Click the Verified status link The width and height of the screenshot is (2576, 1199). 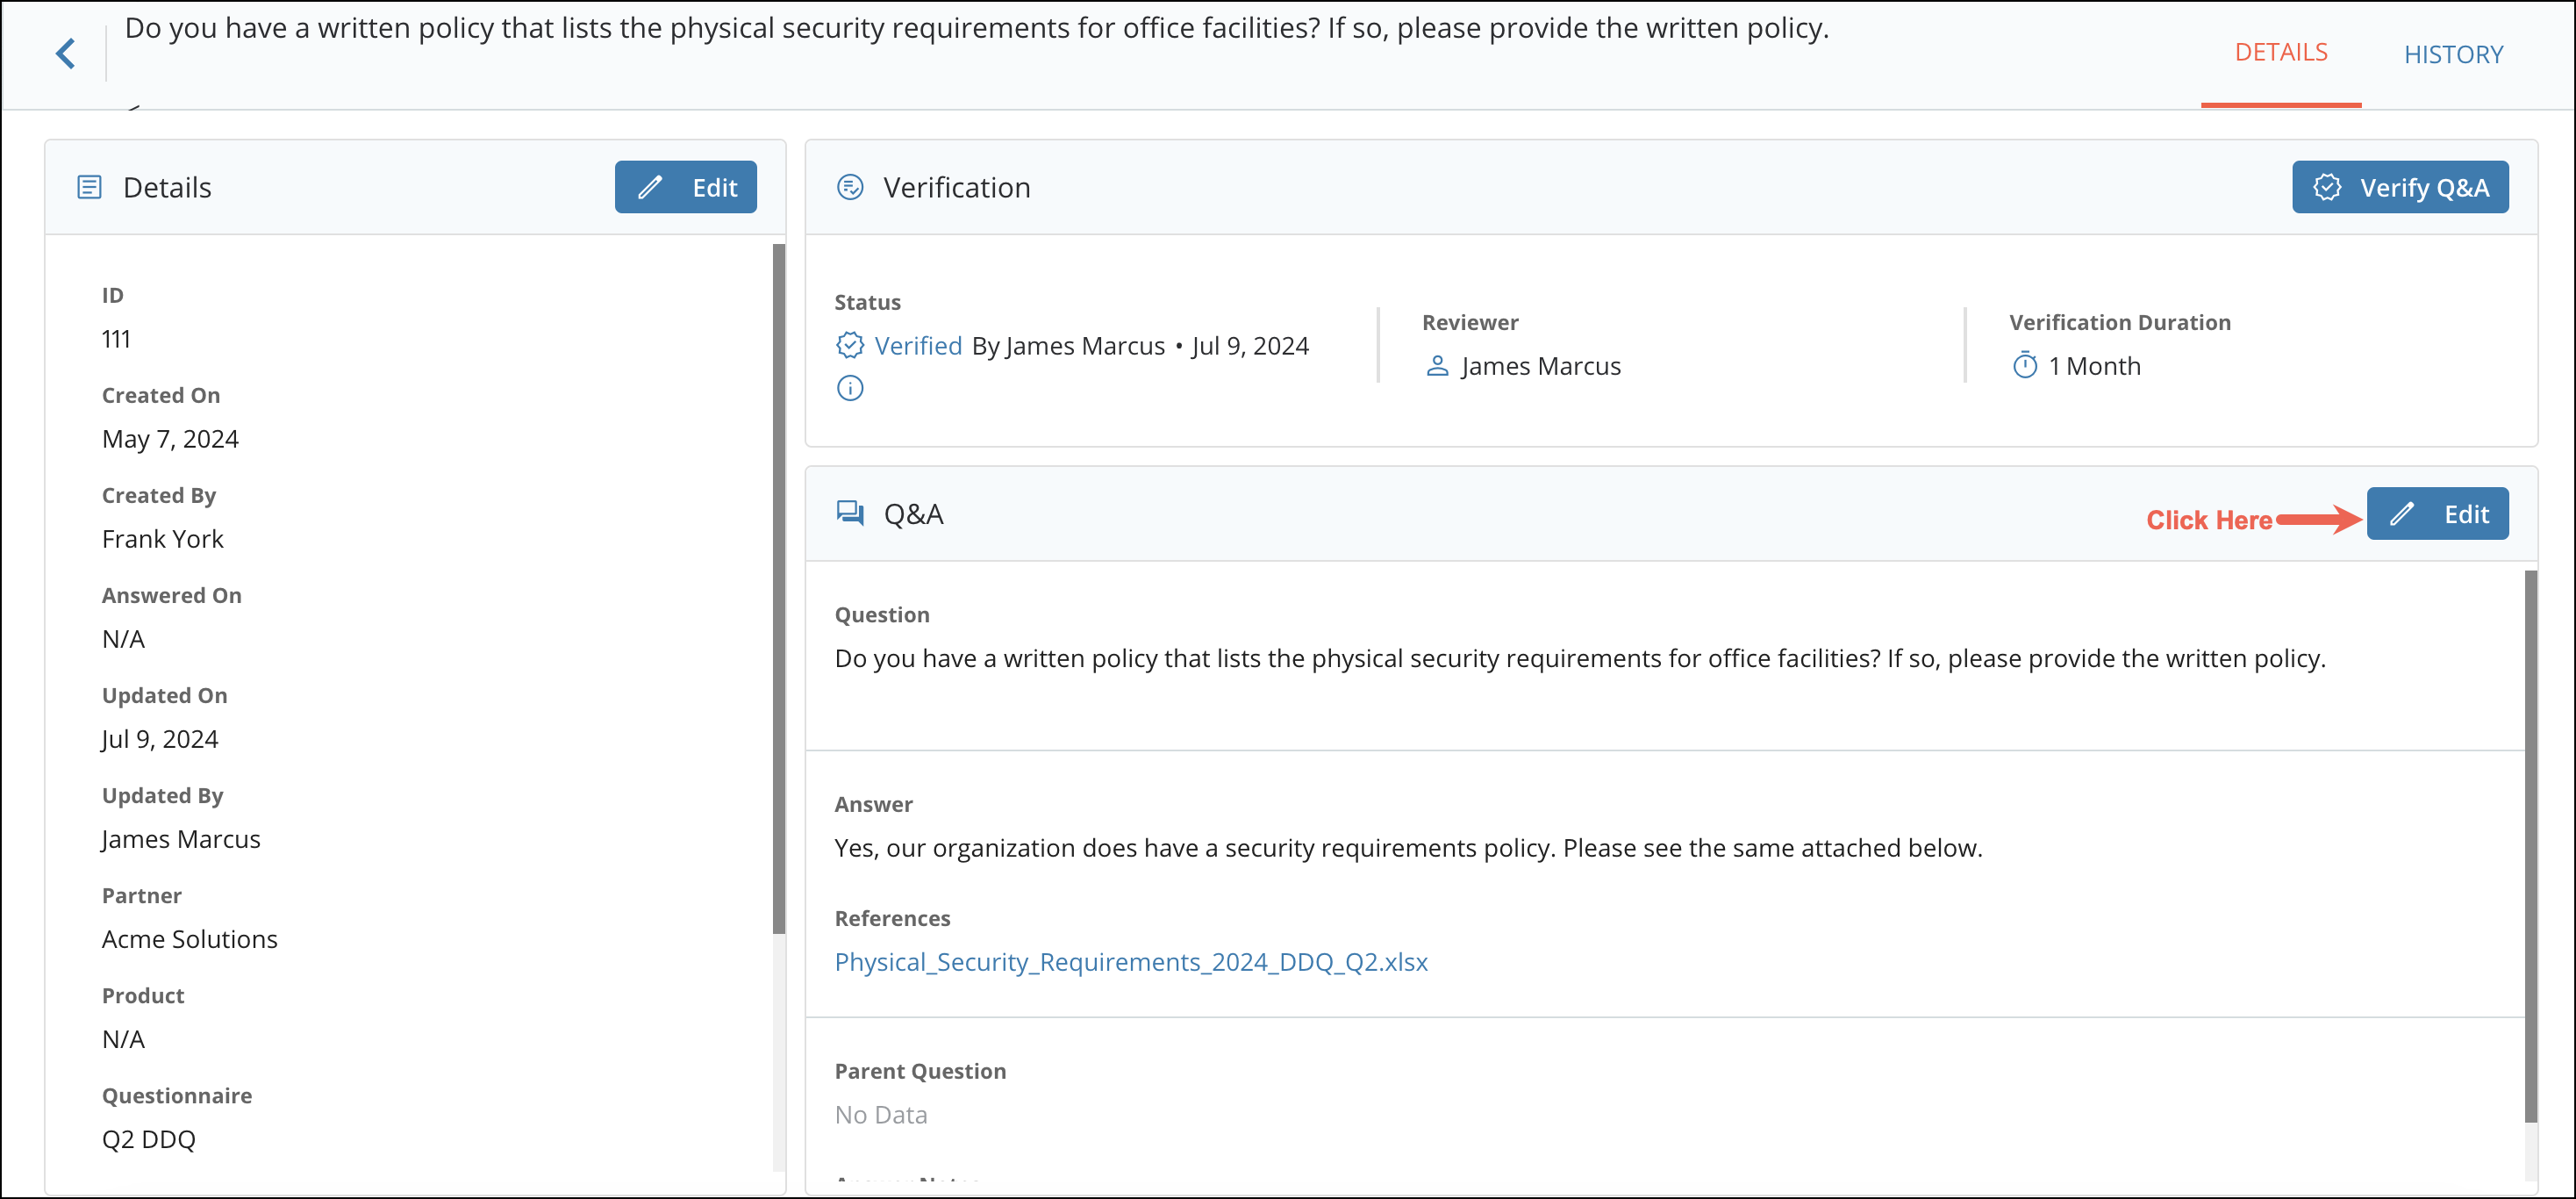tap(919, 345)
